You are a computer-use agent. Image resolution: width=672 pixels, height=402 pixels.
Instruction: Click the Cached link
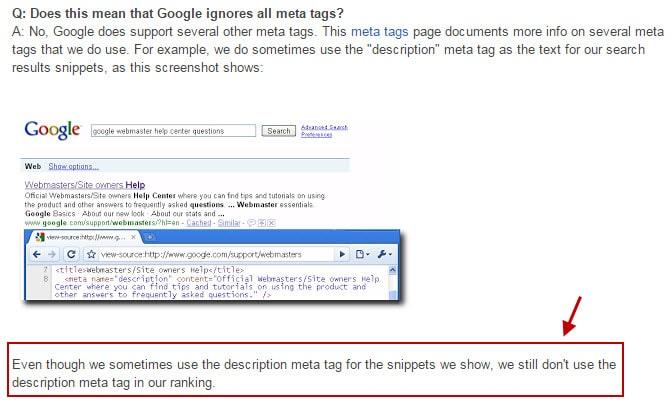pos(199,223)
